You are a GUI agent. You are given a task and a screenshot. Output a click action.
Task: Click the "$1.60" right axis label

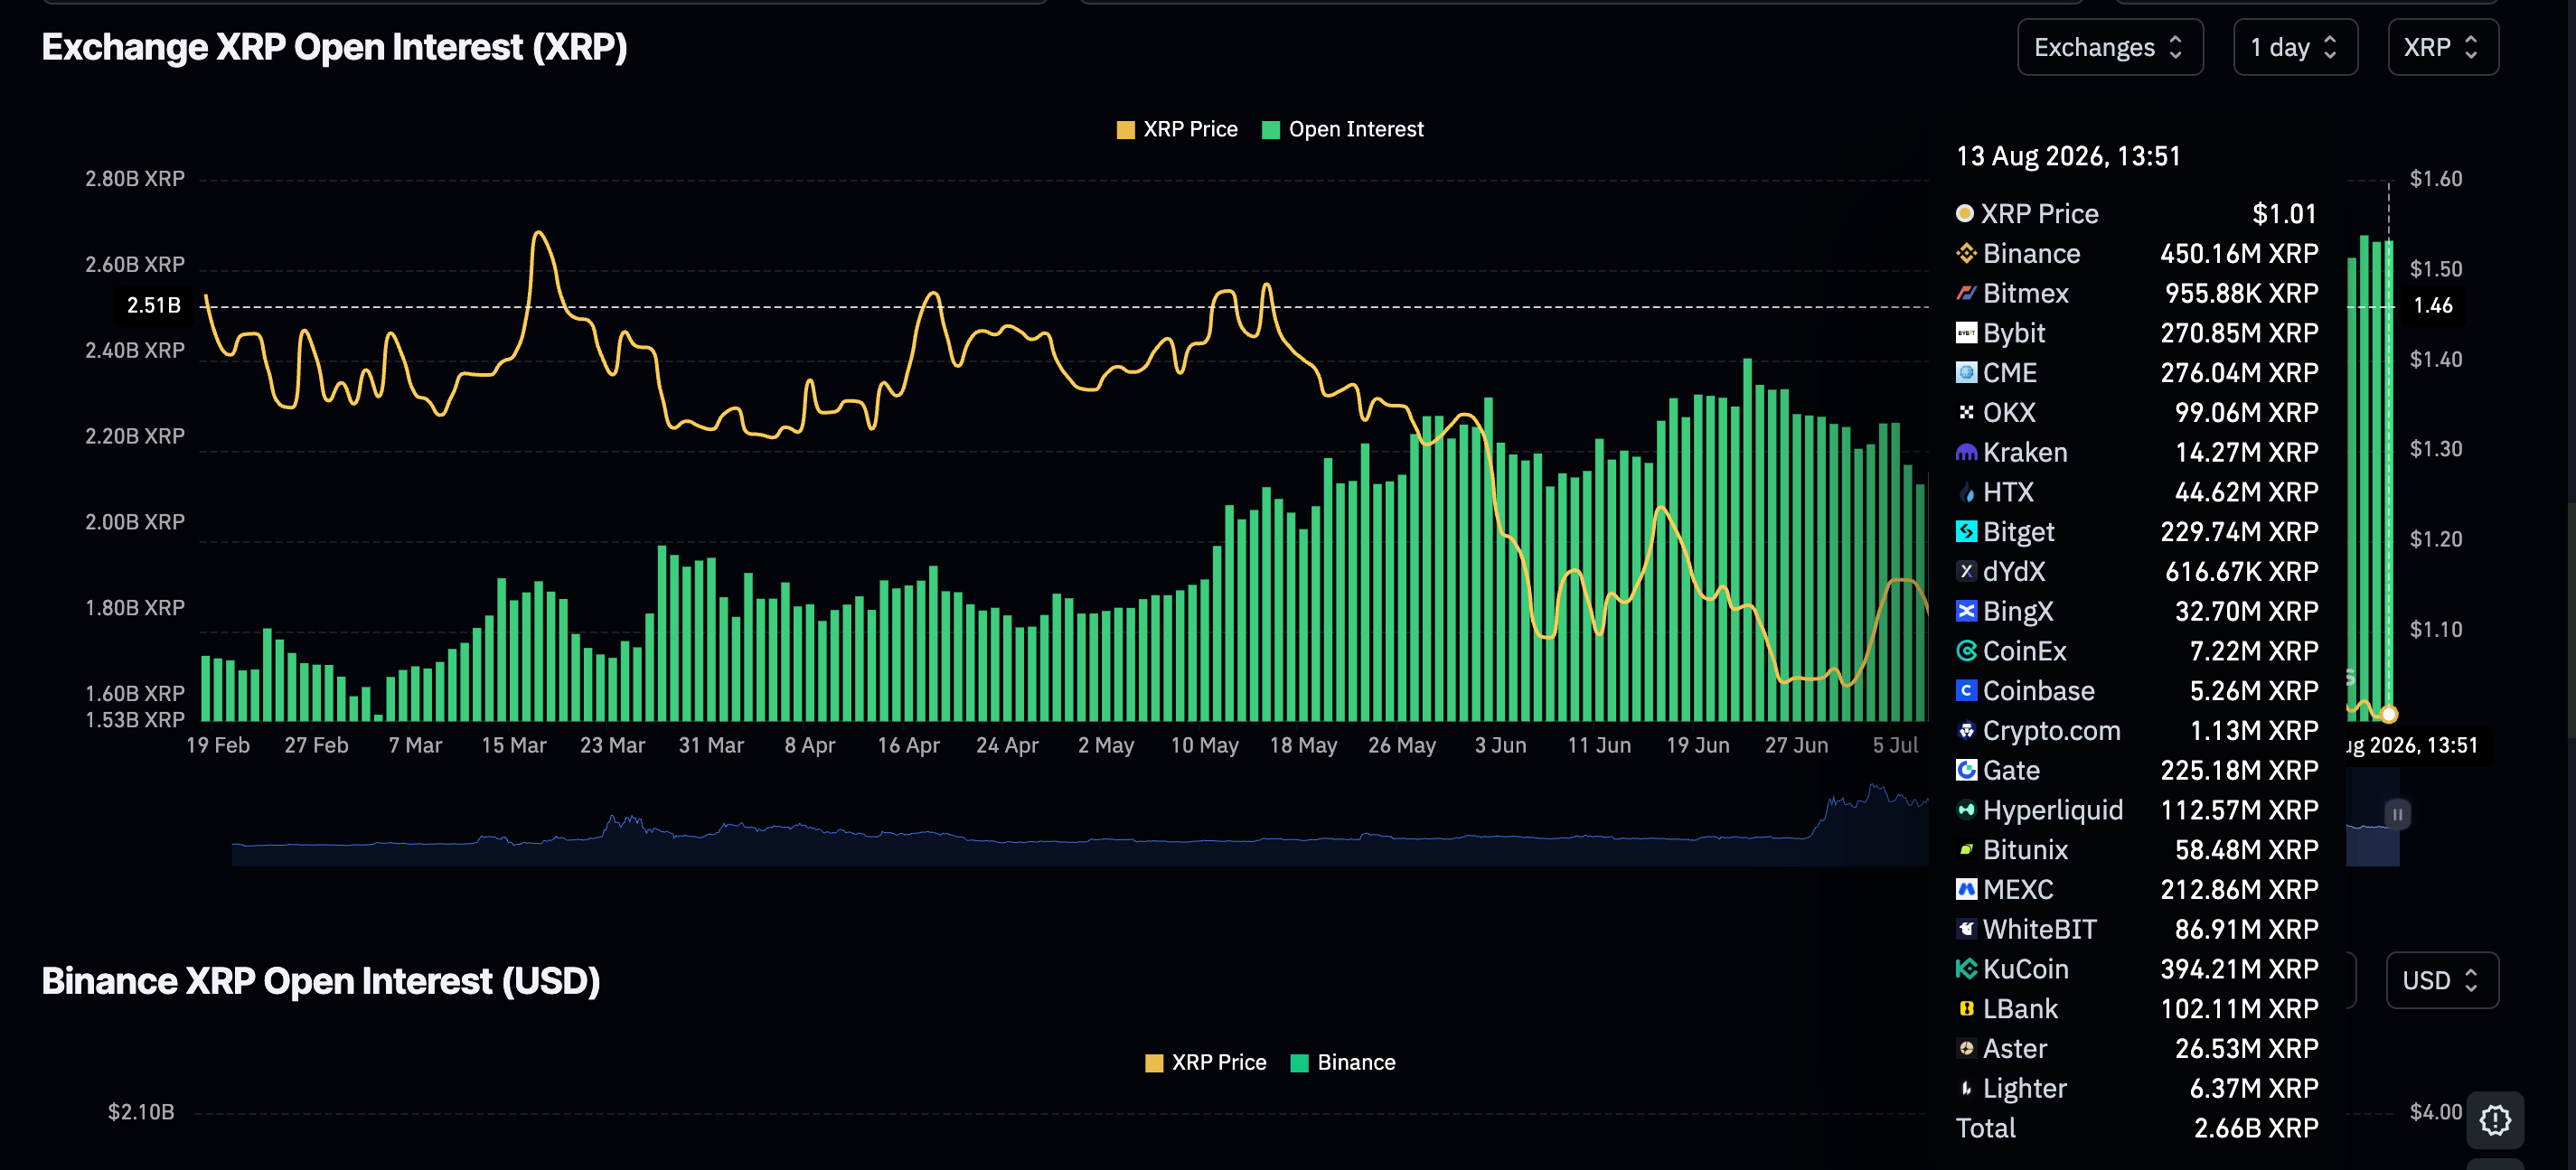2435,178
